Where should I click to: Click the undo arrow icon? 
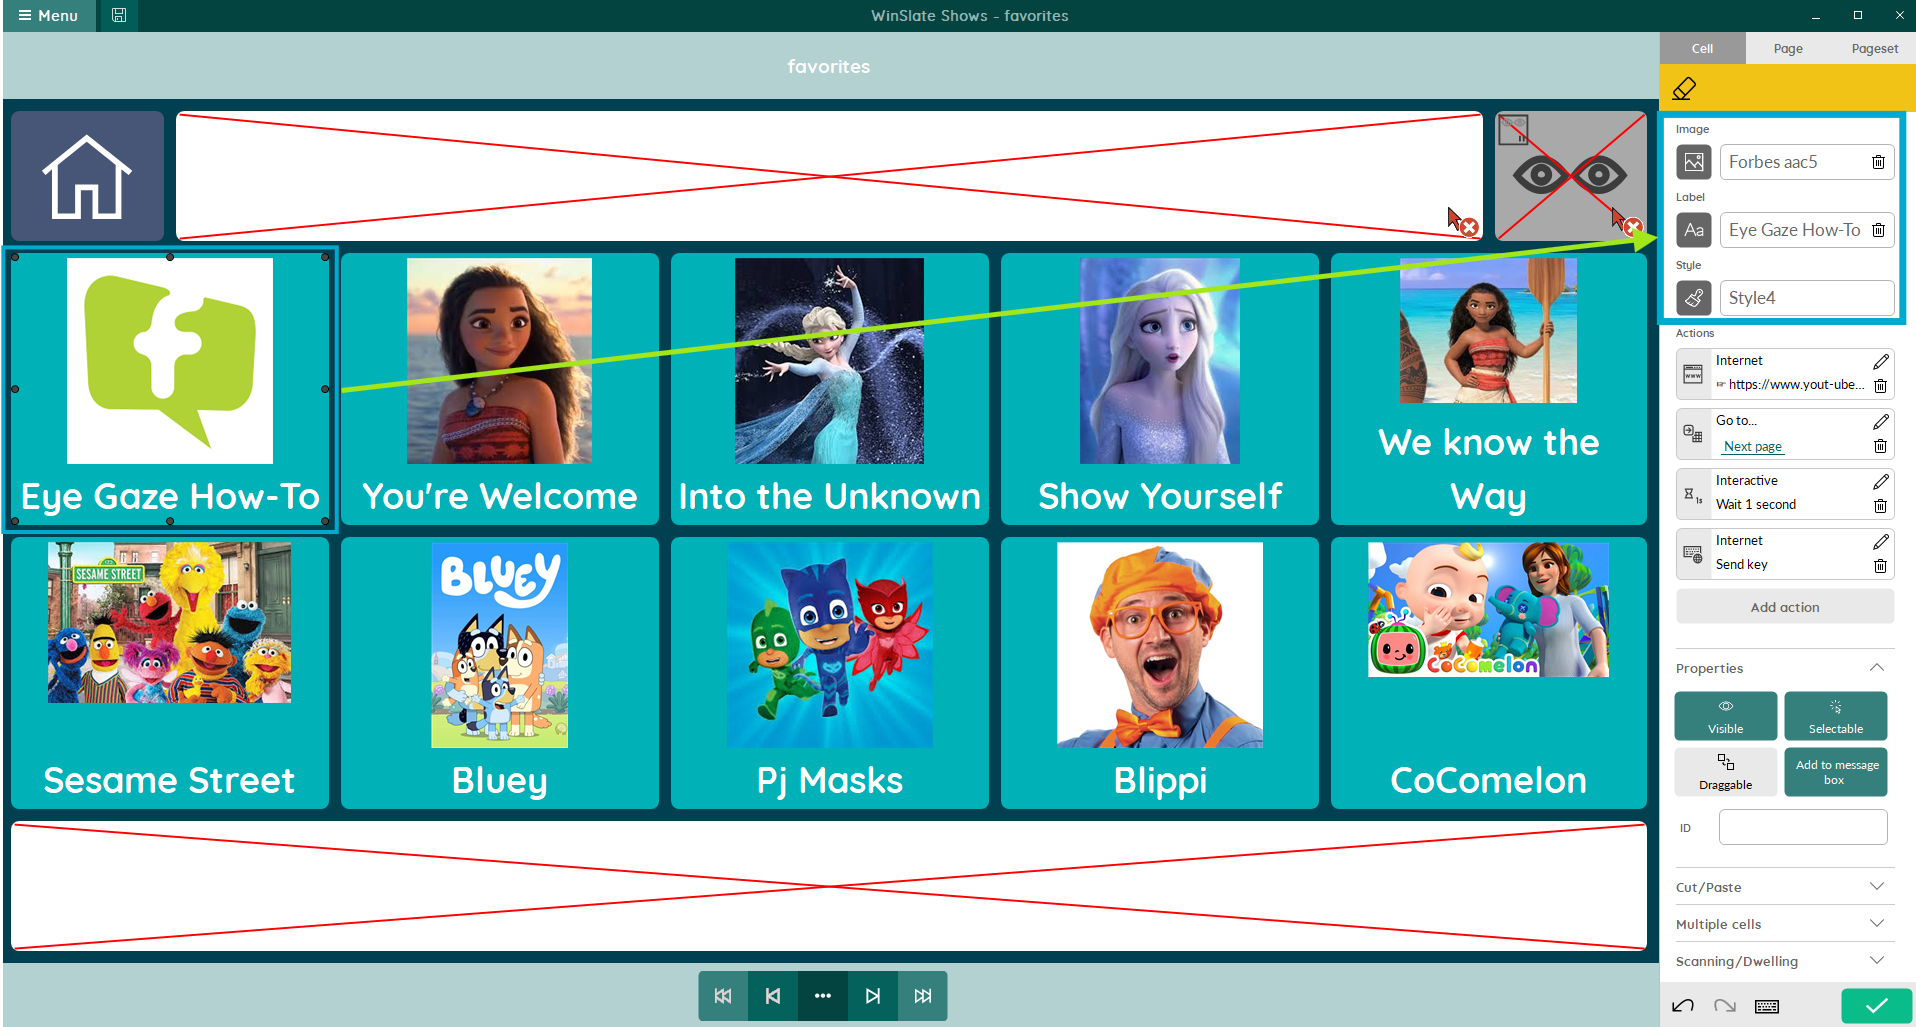(x=1683, y=1006)
